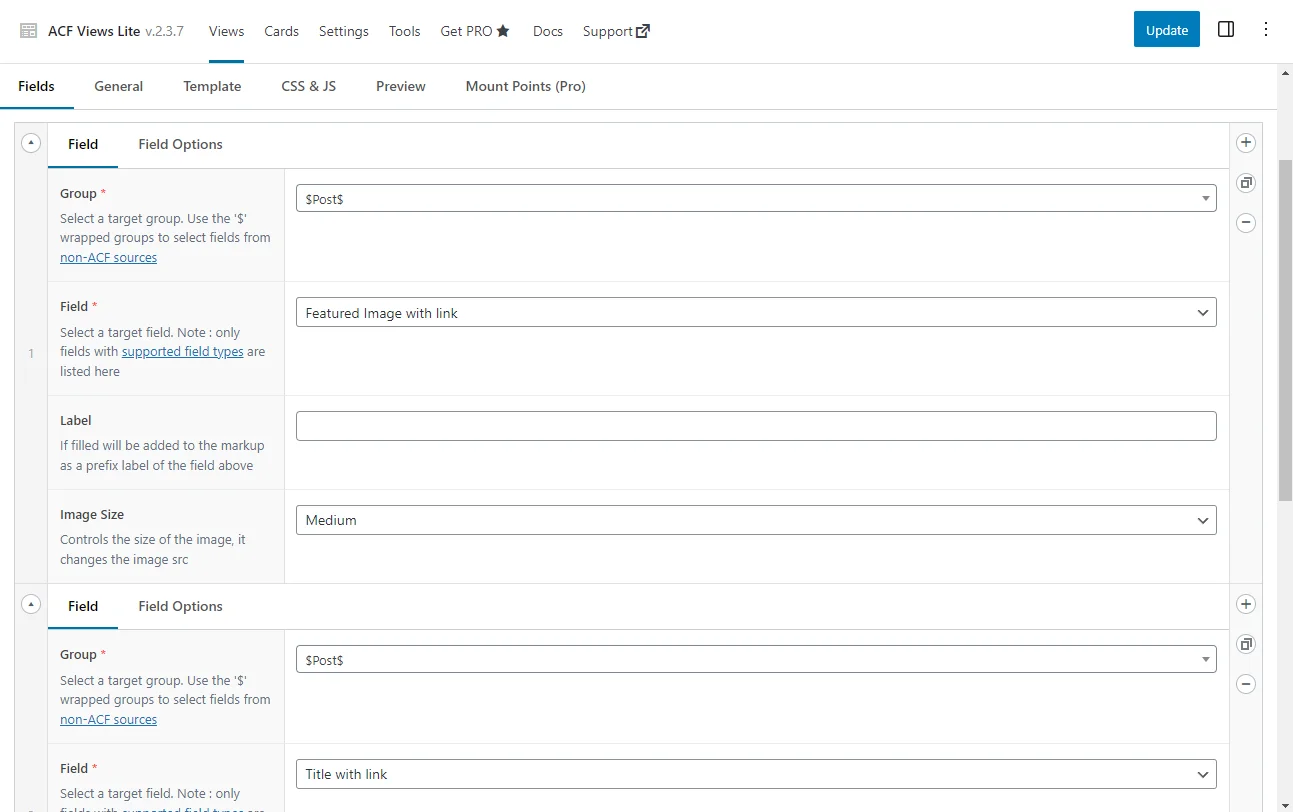Duplicate the Title with link field row

[x=1246, y=644]
